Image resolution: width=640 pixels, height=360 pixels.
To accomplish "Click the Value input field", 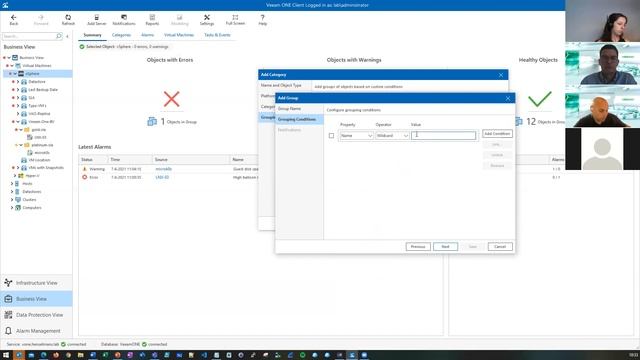I will 444,136.
